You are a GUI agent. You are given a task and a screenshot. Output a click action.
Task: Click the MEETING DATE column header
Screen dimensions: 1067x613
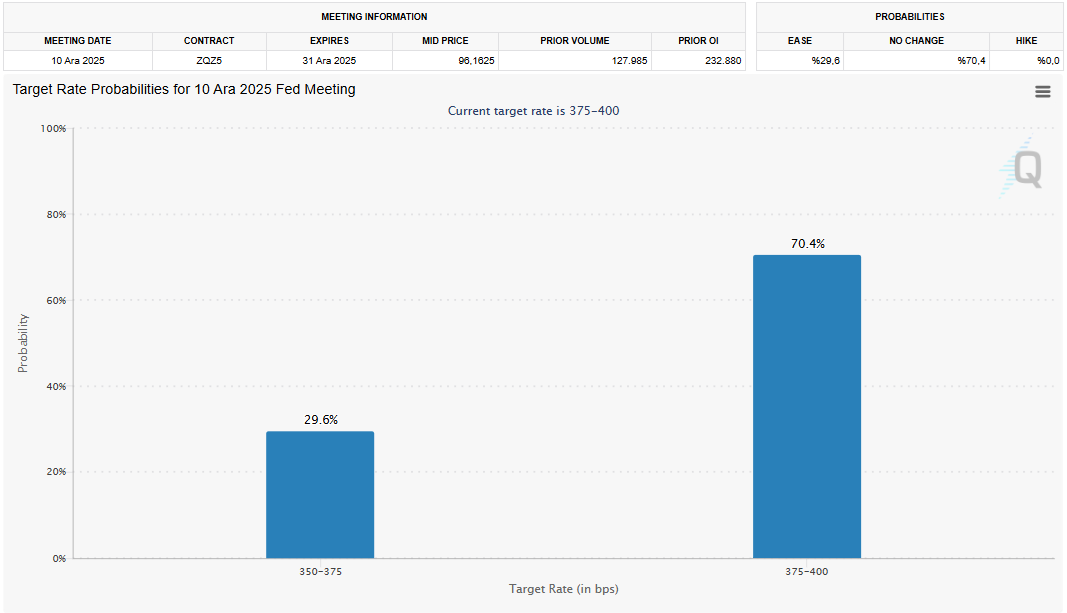[x=78, y=41]
